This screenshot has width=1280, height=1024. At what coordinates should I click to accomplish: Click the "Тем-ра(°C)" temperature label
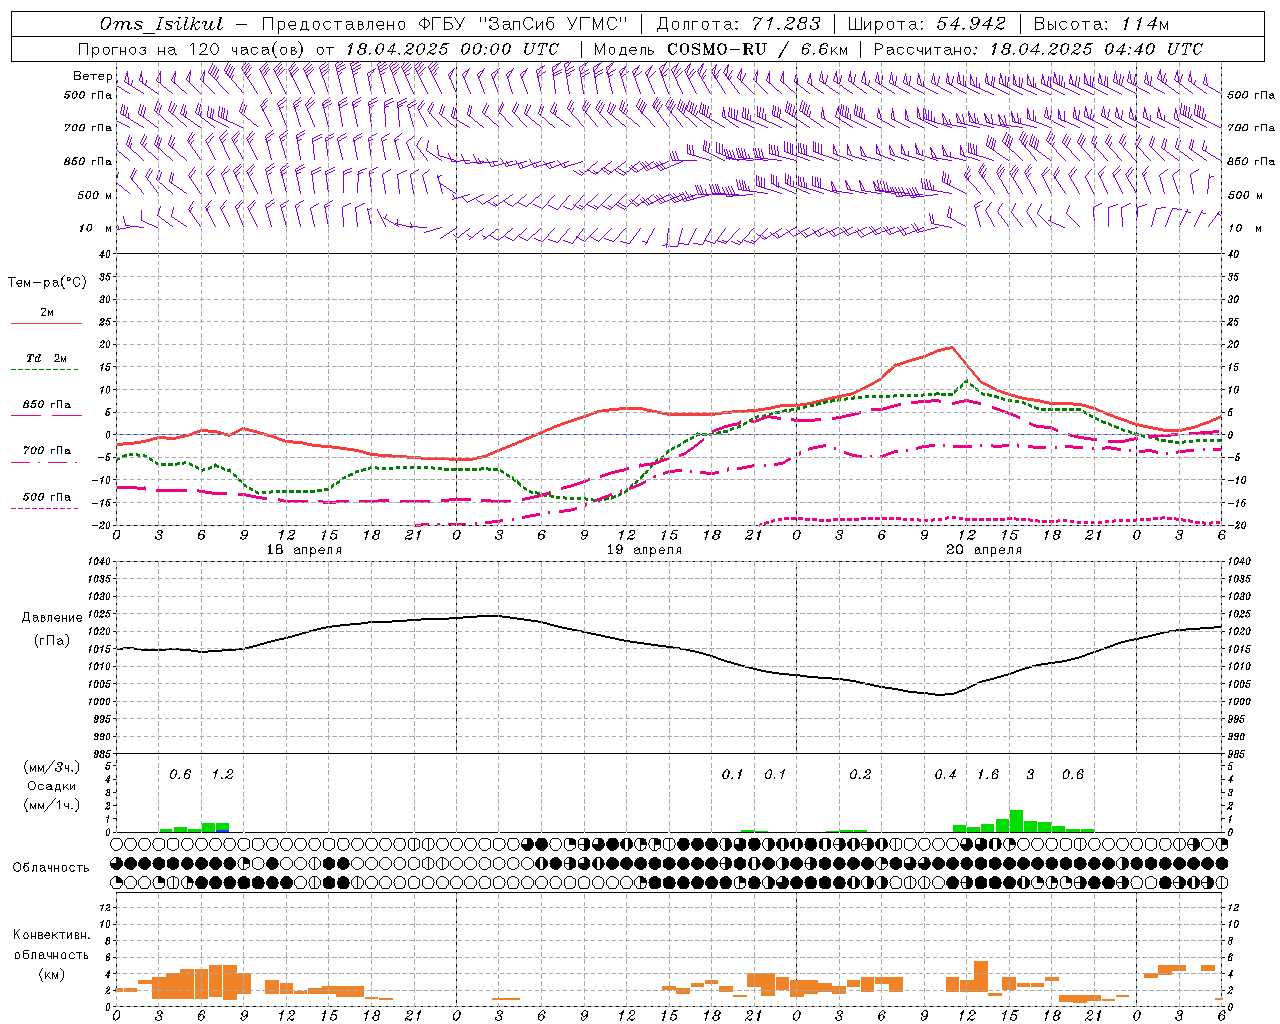coord(47,283)
